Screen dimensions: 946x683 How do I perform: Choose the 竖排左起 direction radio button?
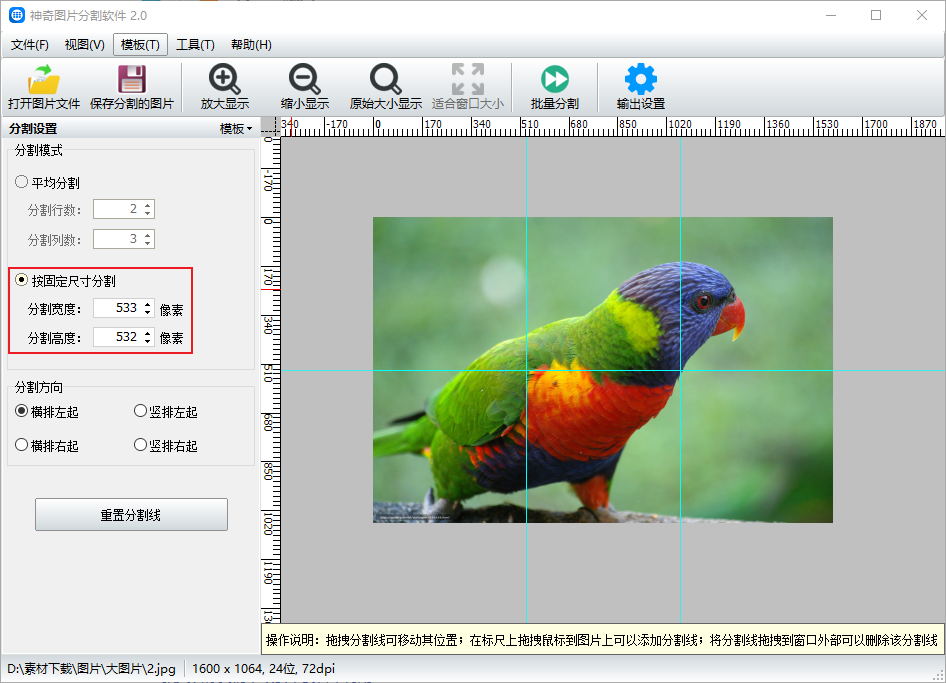pyautogui.click(x=141, y=411)
